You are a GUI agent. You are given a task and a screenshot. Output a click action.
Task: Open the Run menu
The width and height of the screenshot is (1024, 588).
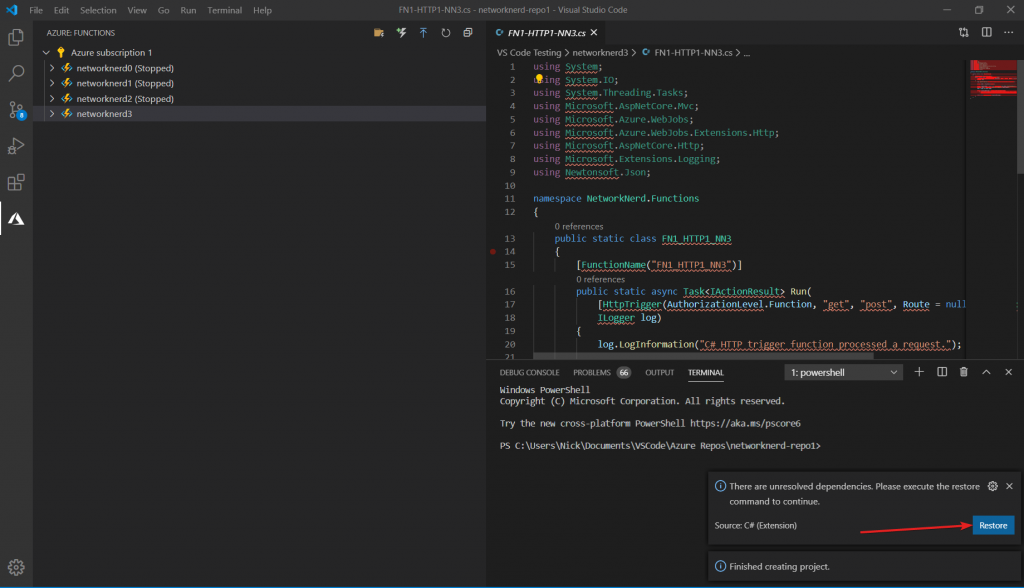click(188, 10)
